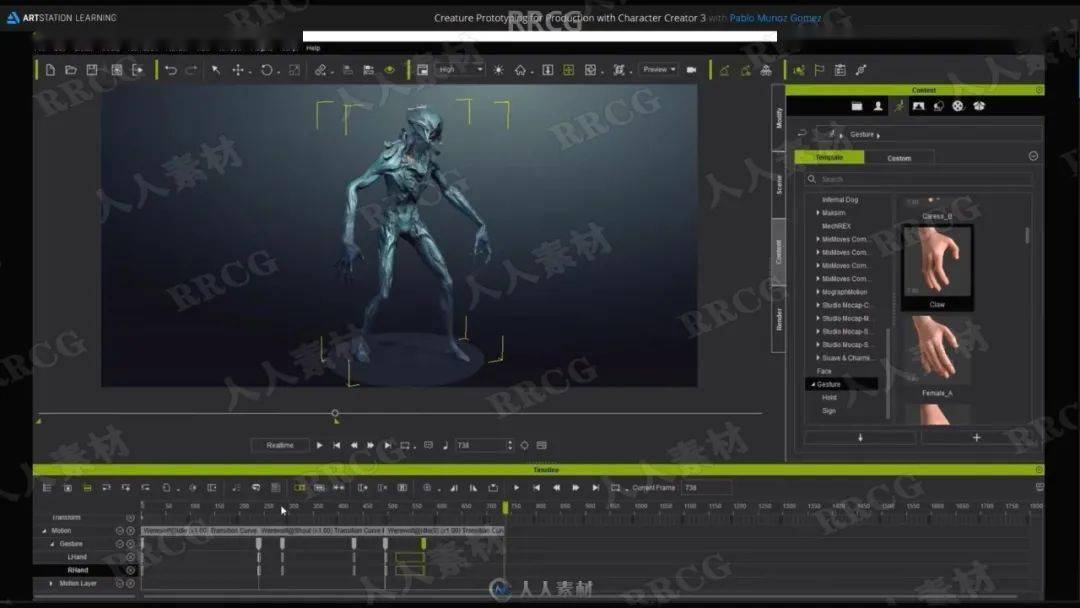The height and width of the screenshot is (608, 1080).
Task: Collapse the Gesture folder in content tree
Action: click(812, 384)
